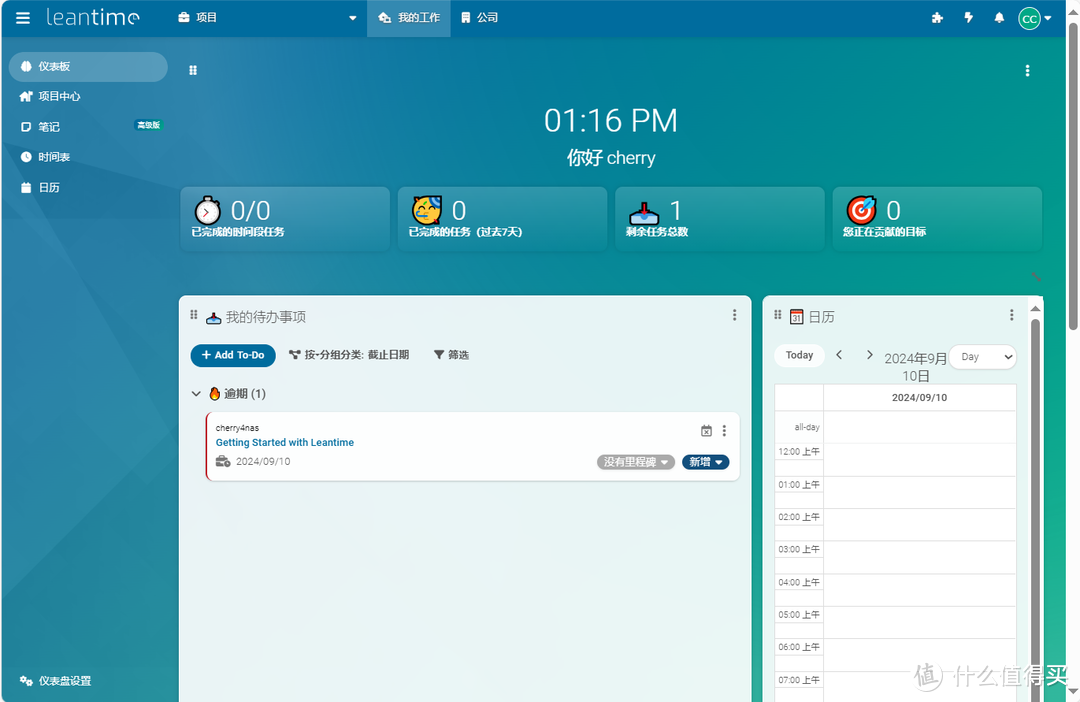Open the 没有里程碑 milestone dropdown

(635, 461)
